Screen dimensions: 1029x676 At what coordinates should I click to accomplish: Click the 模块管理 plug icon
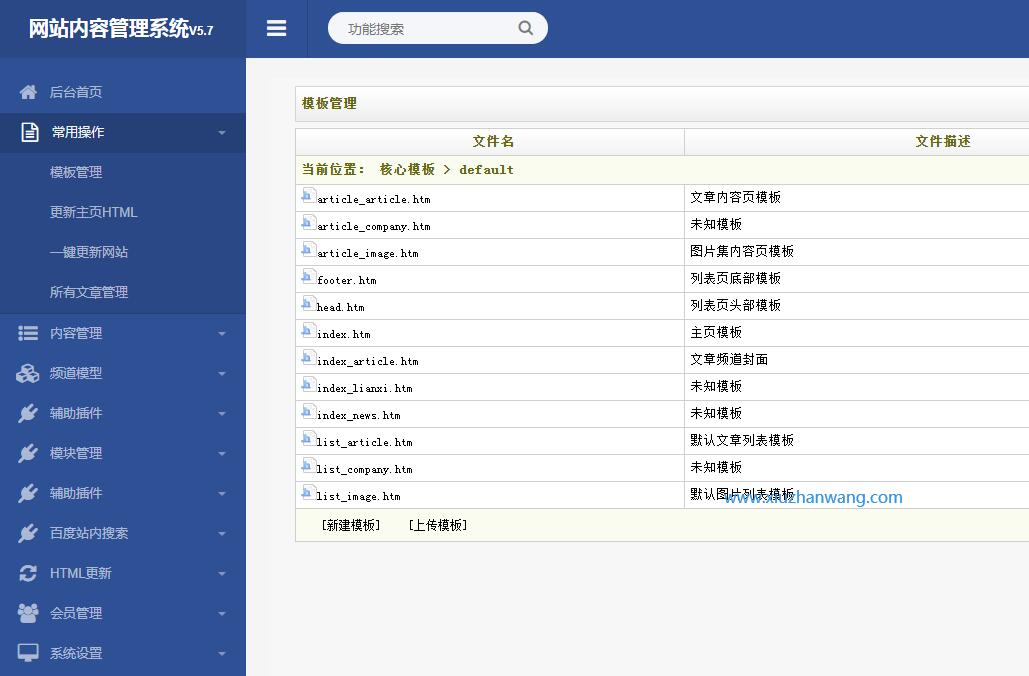(x=28, y=453)
